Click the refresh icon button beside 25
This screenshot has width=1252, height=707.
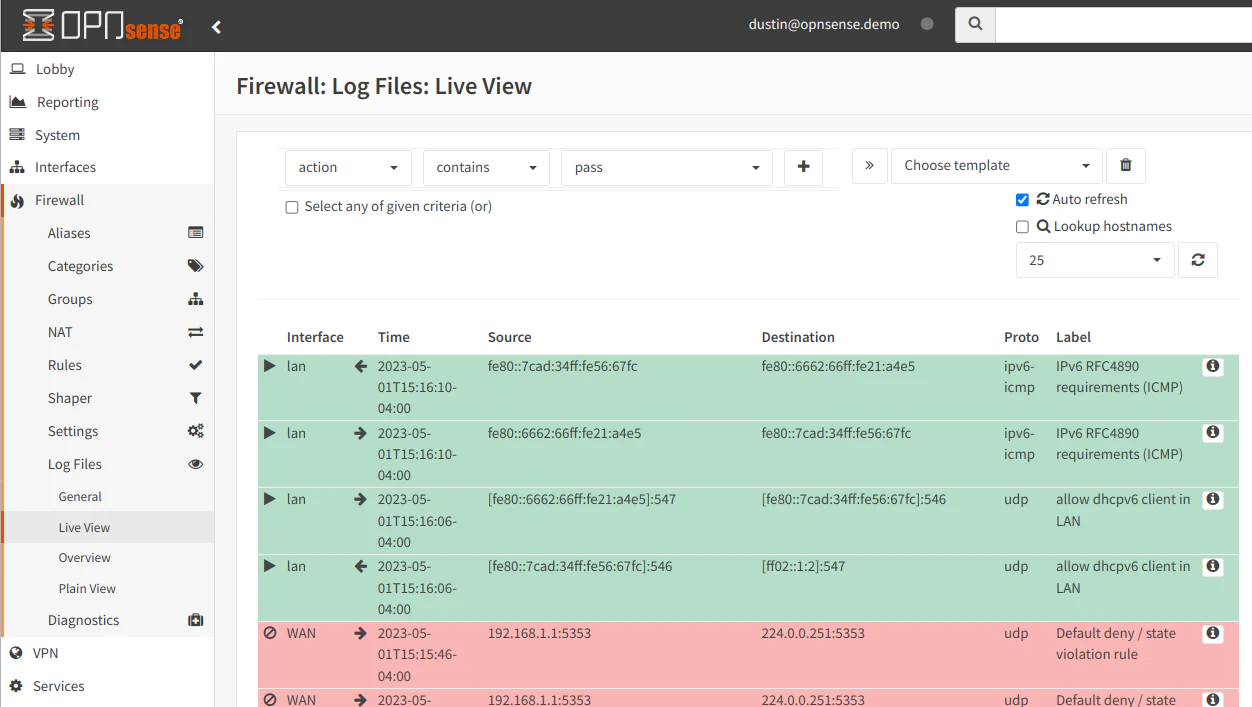coord(1197,260)
